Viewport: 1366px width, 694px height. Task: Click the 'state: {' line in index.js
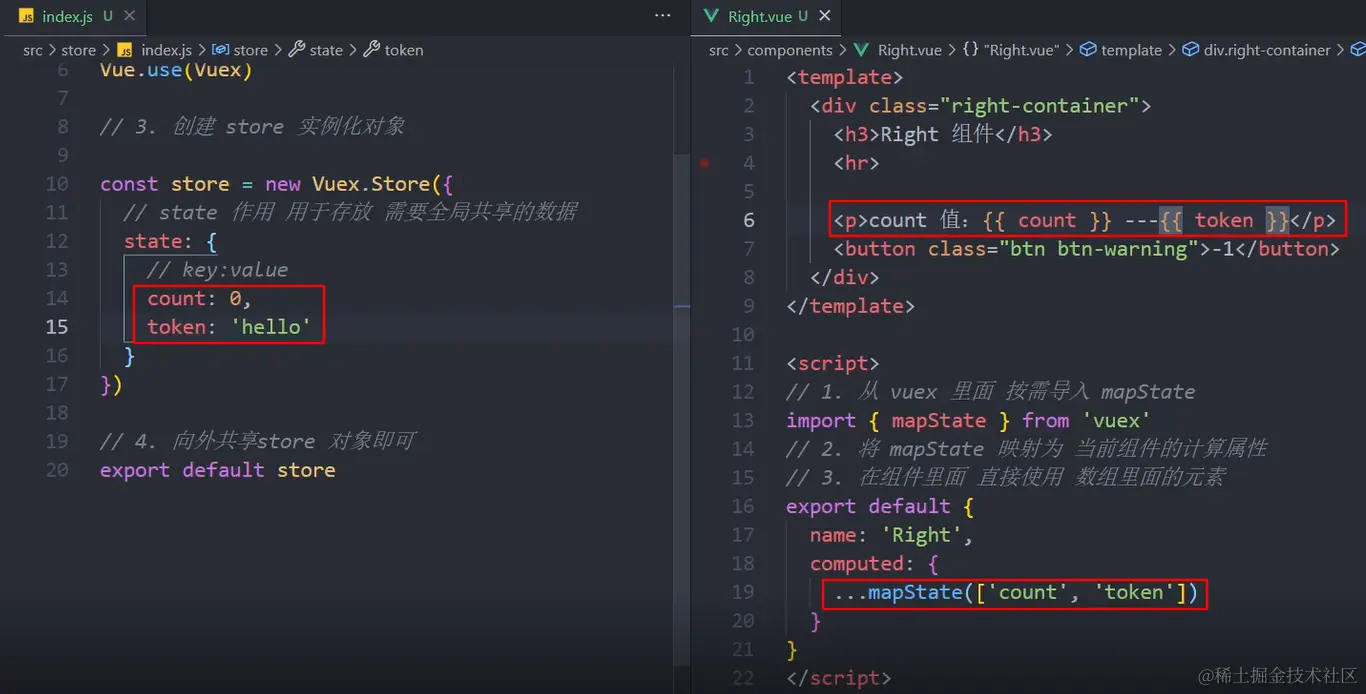point(170,241)
